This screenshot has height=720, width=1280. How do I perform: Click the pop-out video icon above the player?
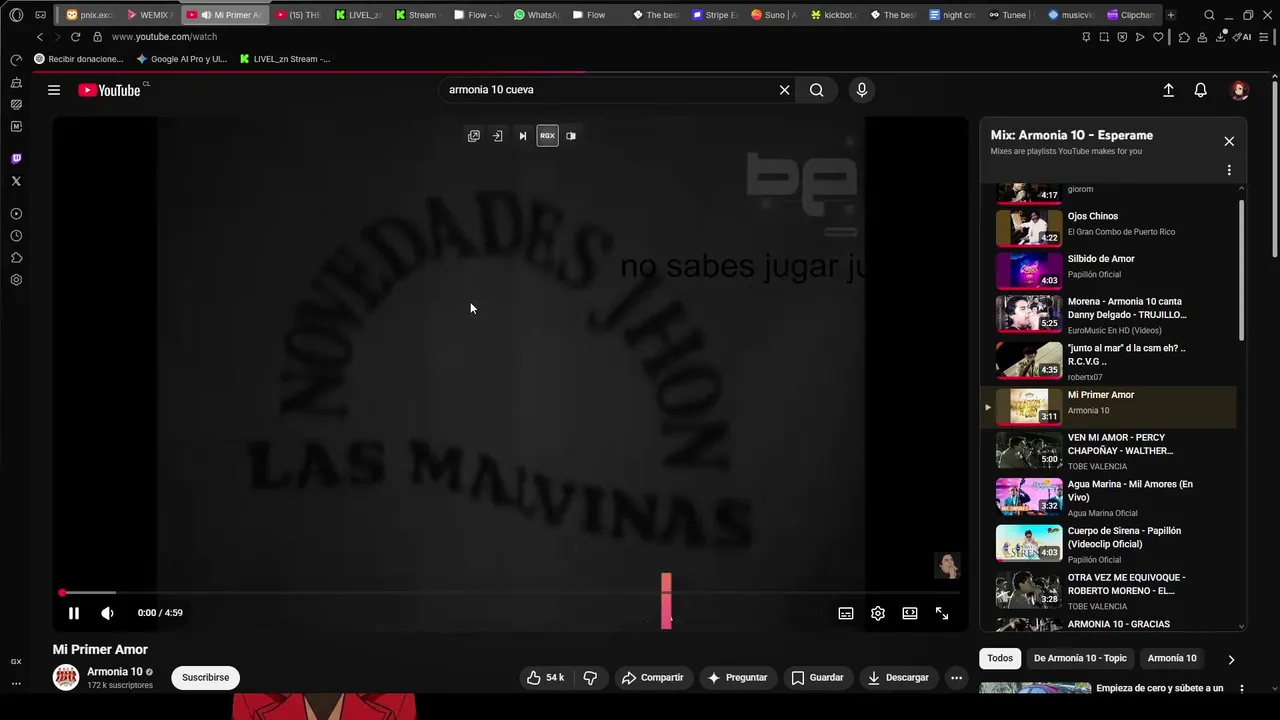474,136
